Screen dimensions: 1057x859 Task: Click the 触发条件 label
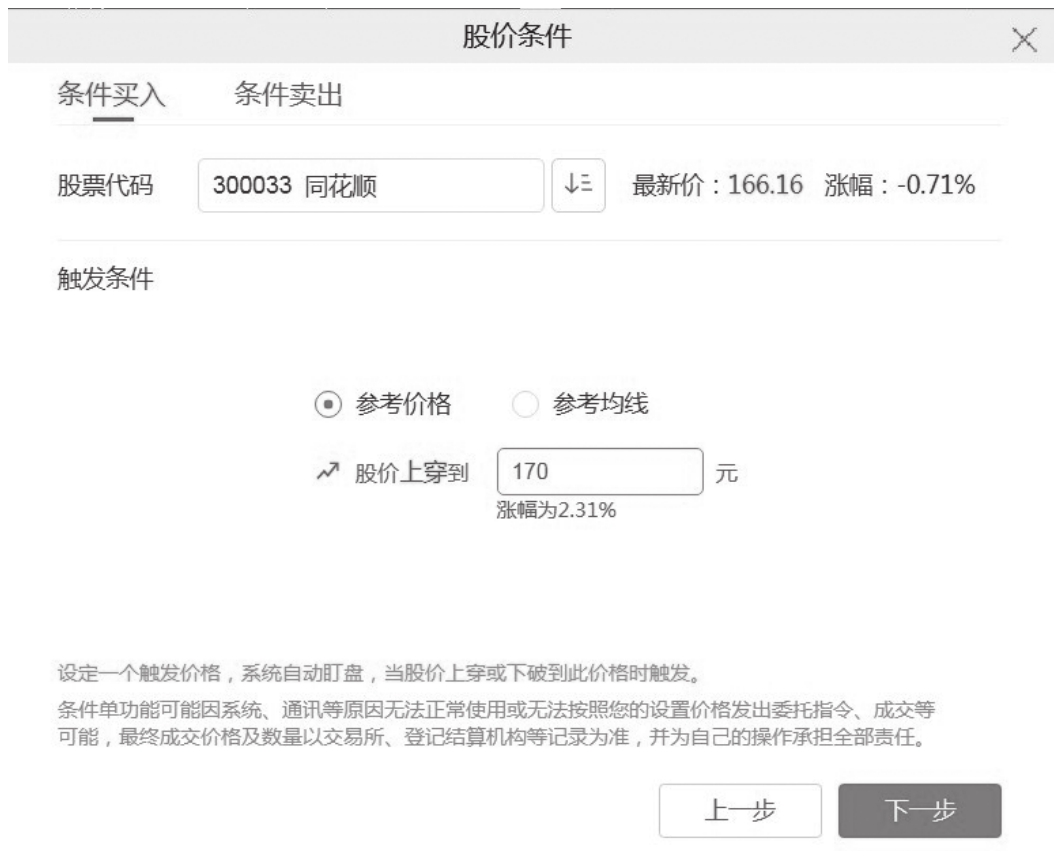tap(105, 278)
